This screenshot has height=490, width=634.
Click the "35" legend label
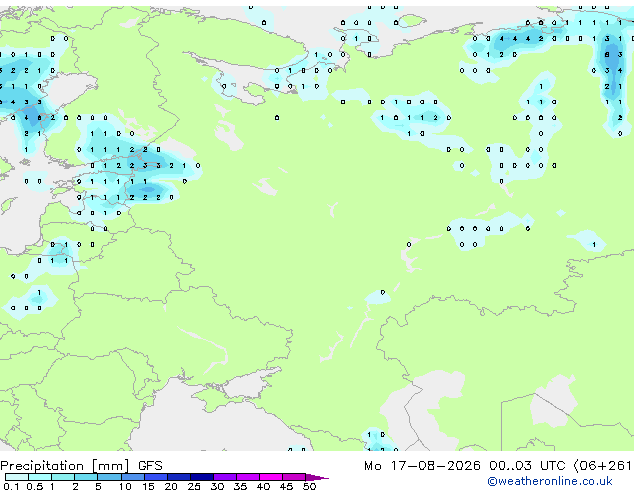[x=240, y=486]
